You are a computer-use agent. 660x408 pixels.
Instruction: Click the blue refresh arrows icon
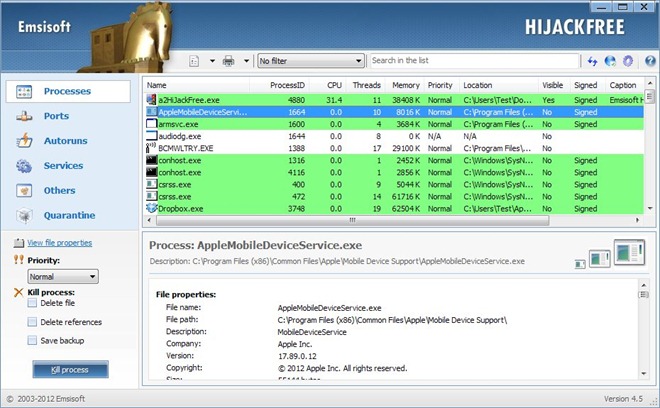click(593, 61)
